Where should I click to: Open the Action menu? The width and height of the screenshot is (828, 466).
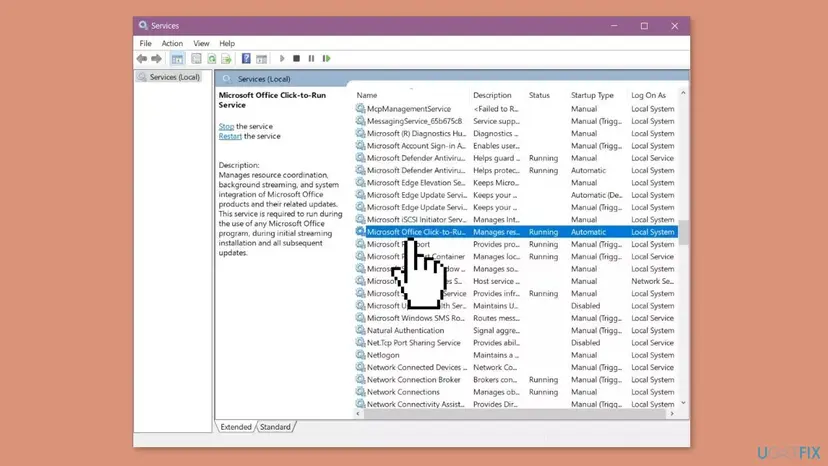pyautogui.click(x=172, y=43)
